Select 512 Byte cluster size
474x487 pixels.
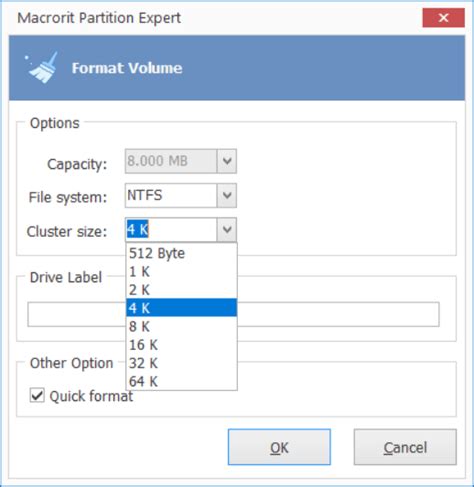[181, 253]
